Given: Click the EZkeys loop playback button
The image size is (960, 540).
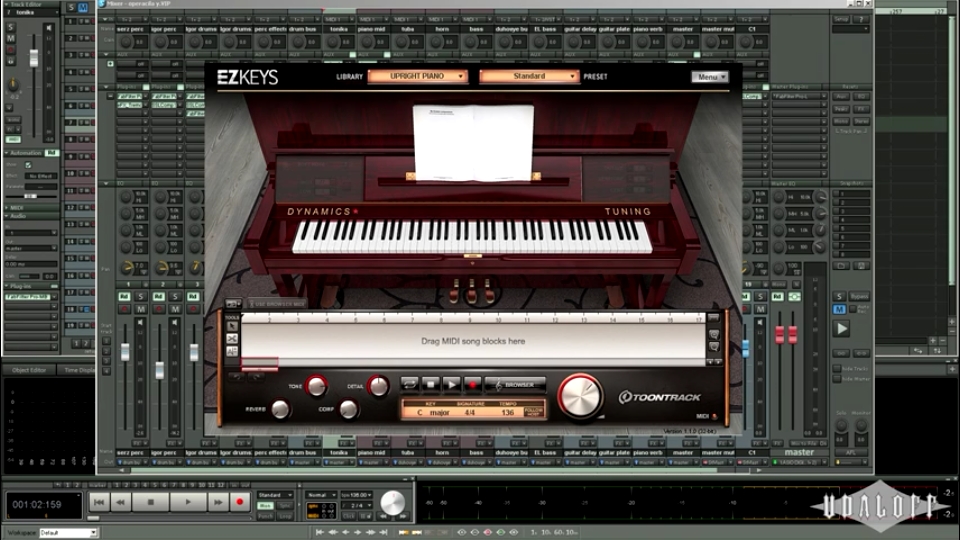Looking at the screenshot, I should point(409,384).
